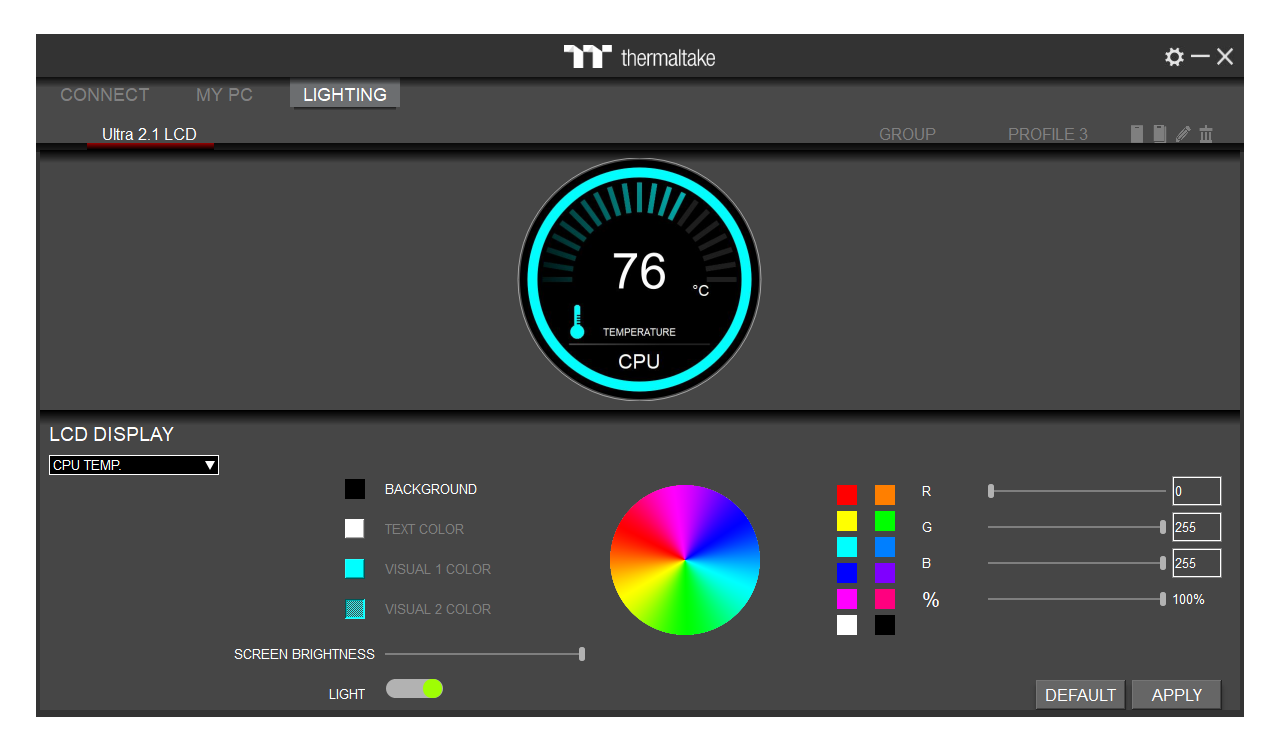This screenshot has height=750, width=1280.
Task: Toggle the LIGHT switch off
Action: pos(414,689)
